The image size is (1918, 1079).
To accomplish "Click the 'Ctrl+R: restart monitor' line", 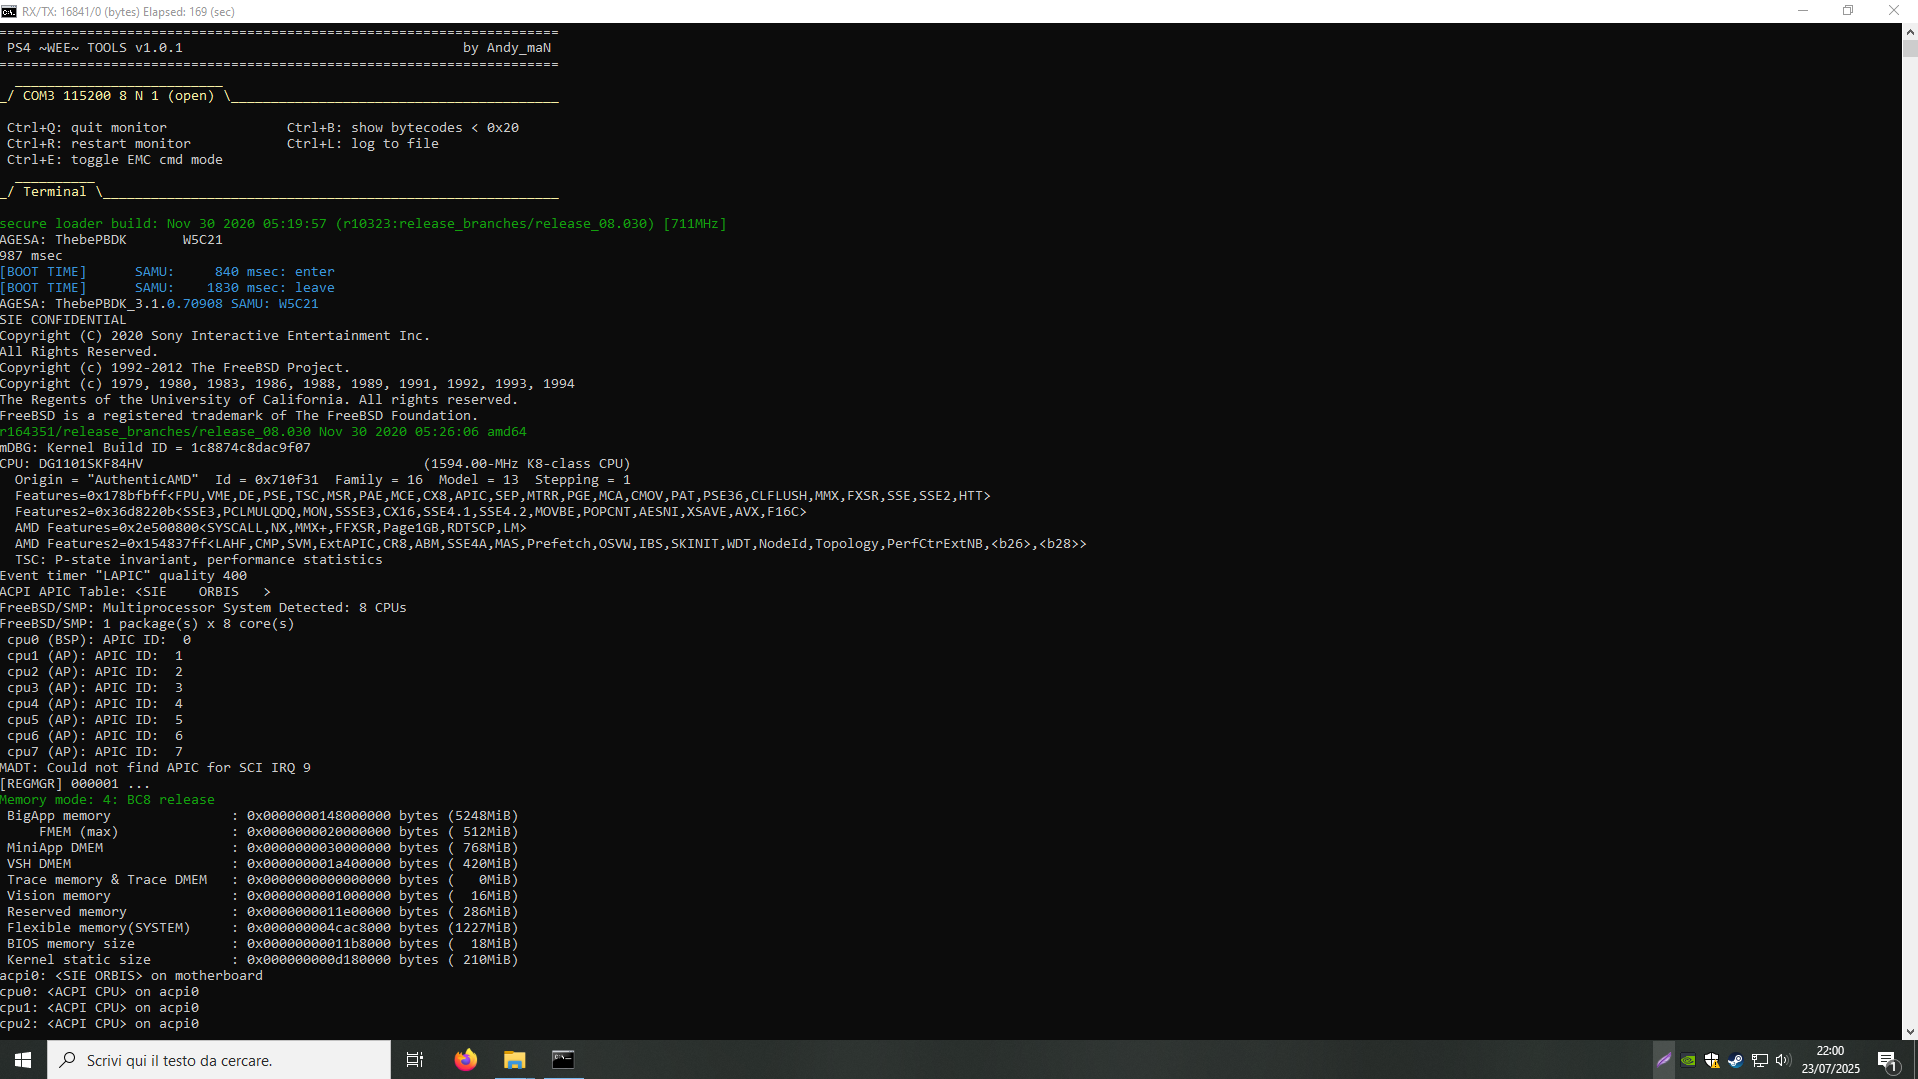I will click(99, 144).
